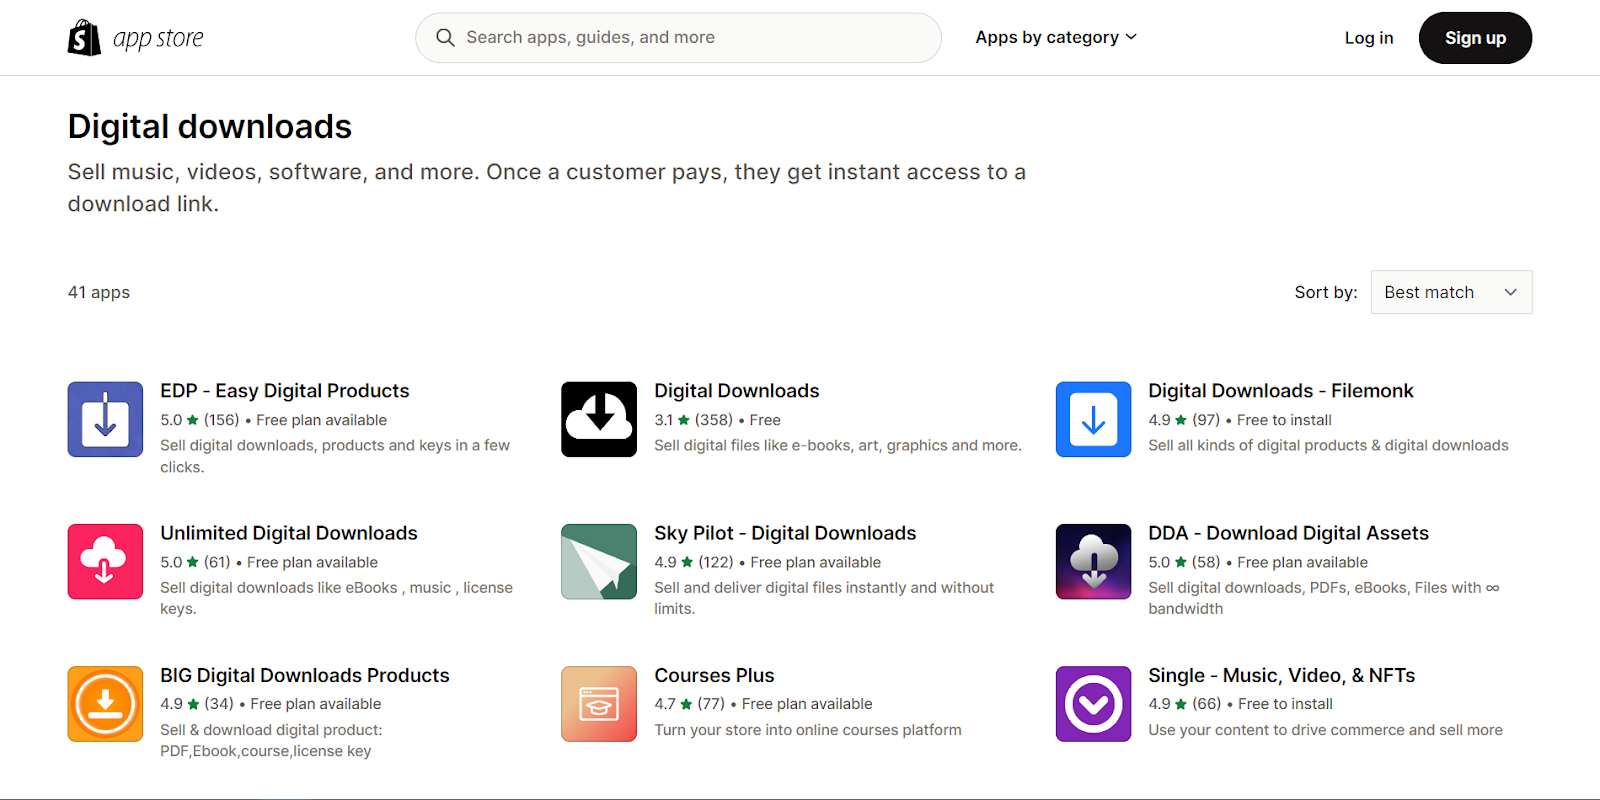
Task: Click the black cloud Digital Downloads icon
Action: (x=599, y=419)
